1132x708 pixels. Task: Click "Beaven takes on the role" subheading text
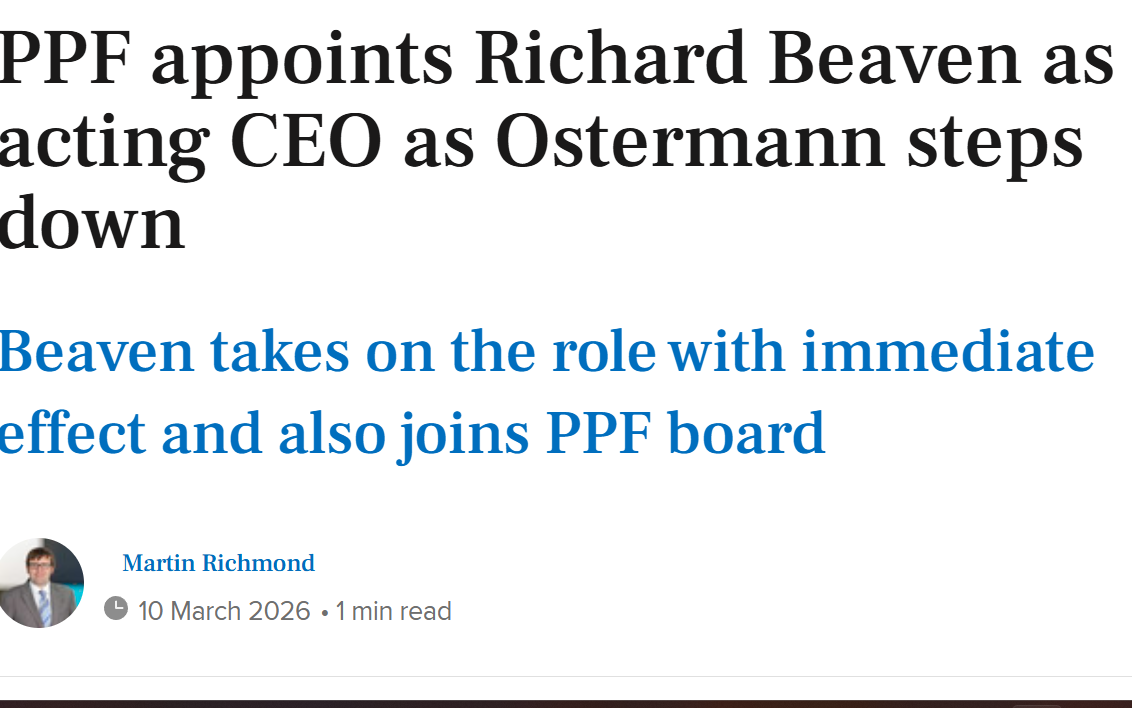point(328,351)
